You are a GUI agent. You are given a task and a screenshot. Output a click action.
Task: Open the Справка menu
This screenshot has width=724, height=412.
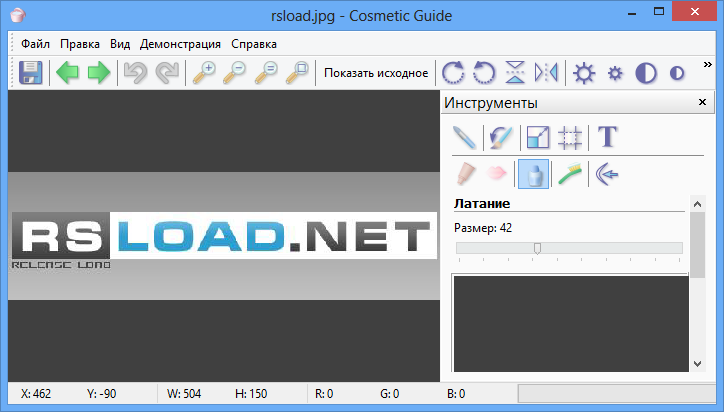point(254,44)
